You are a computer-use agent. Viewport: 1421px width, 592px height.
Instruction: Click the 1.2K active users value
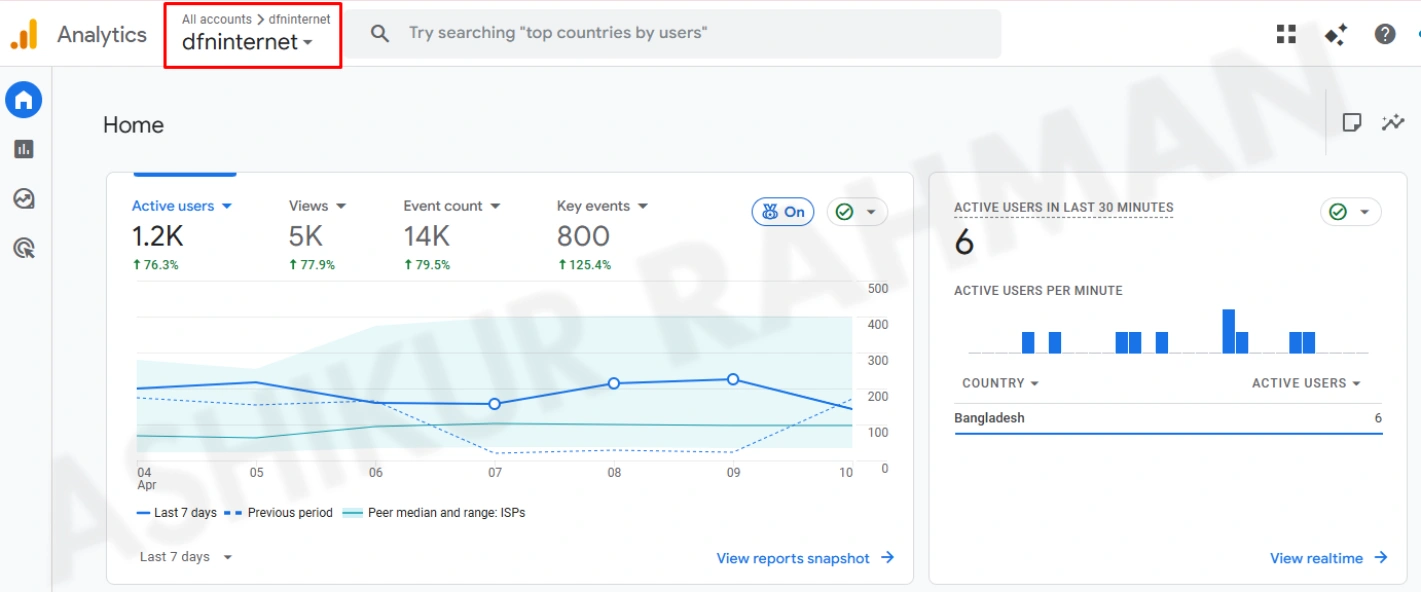tap(158, 236)
